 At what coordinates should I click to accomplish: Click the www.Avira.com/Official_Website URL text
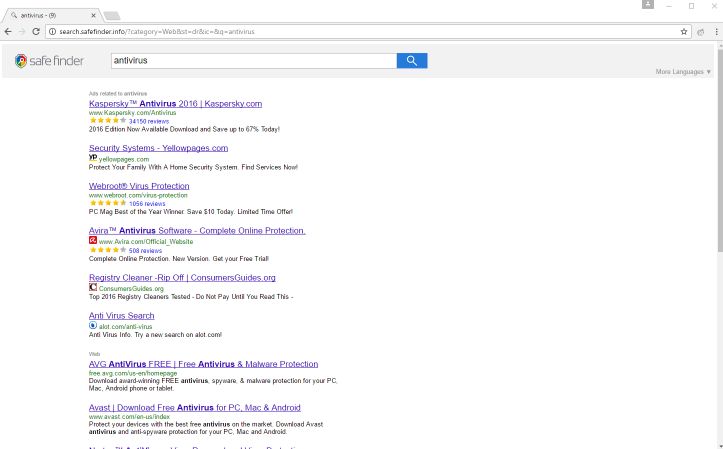(x=146, y=242)
